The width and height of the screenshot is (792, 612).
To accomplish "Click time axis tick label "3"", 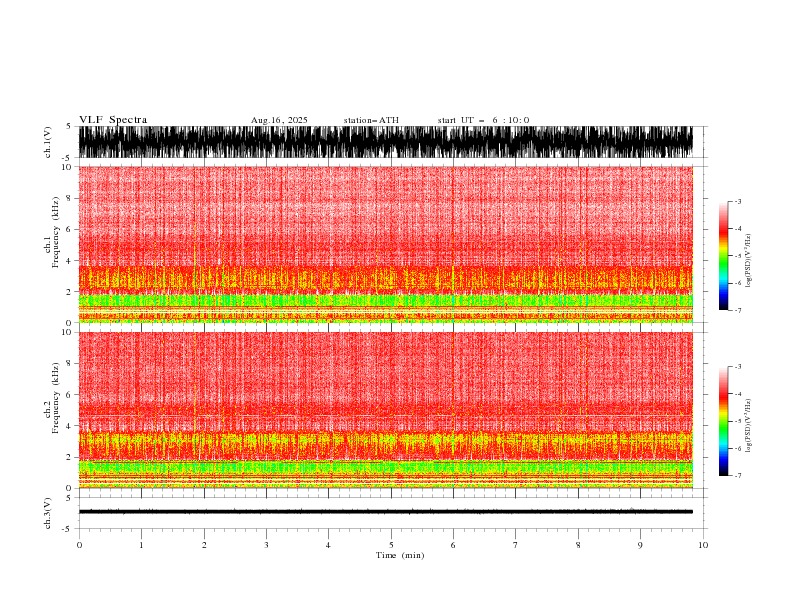I will pyautogui.click(x=266, y=545).
